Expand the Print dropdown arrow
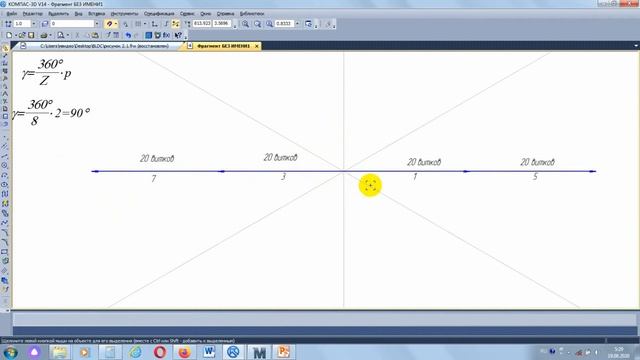 (x=50, y=35)
